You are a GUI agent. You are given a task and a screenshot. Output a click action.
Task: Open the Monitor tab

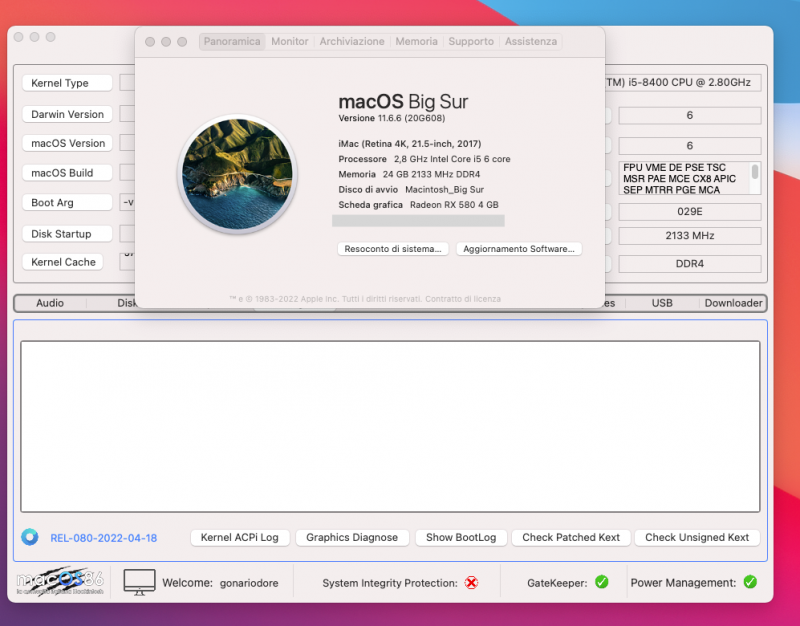[290, 41]
